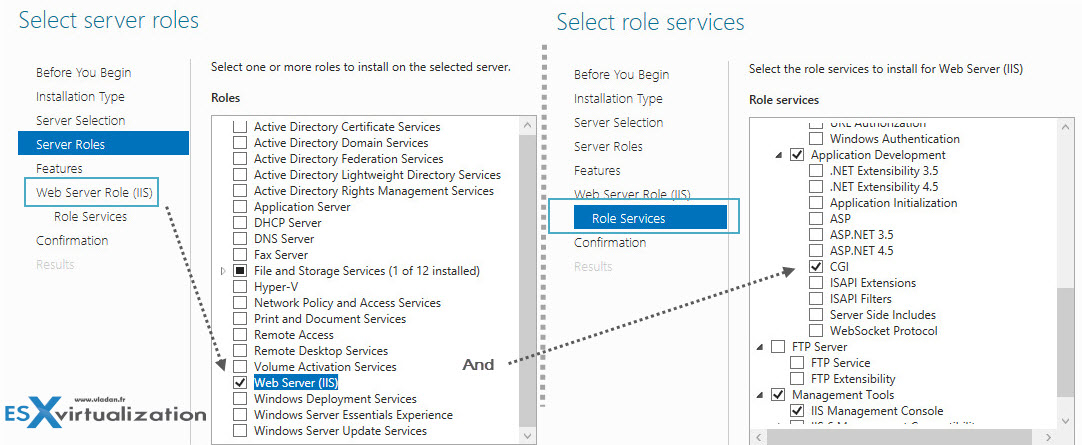Viewport: 1082px width, 445px height.
Task: Check the Active Directory Domain Services checkbox
Action: point(239,143)
